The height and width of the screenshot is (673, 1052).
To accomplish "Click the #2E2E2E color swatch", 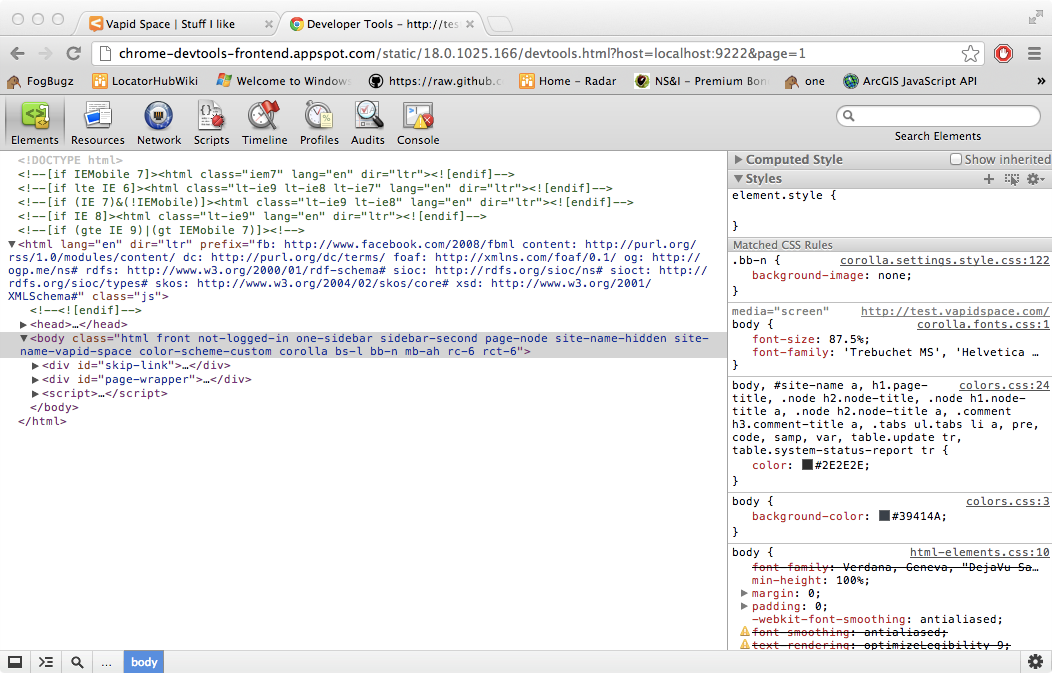I will point(807,465).
